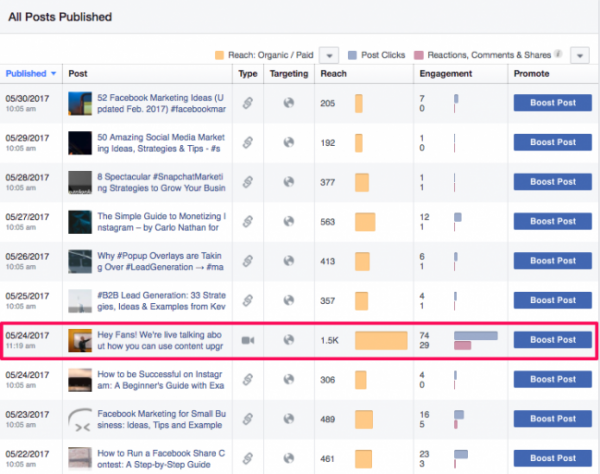600x474 pixels.
Task: Click the orange Reach Organic / Paid legend swatch
Action: pyautogui.click(x=220, y=55)
